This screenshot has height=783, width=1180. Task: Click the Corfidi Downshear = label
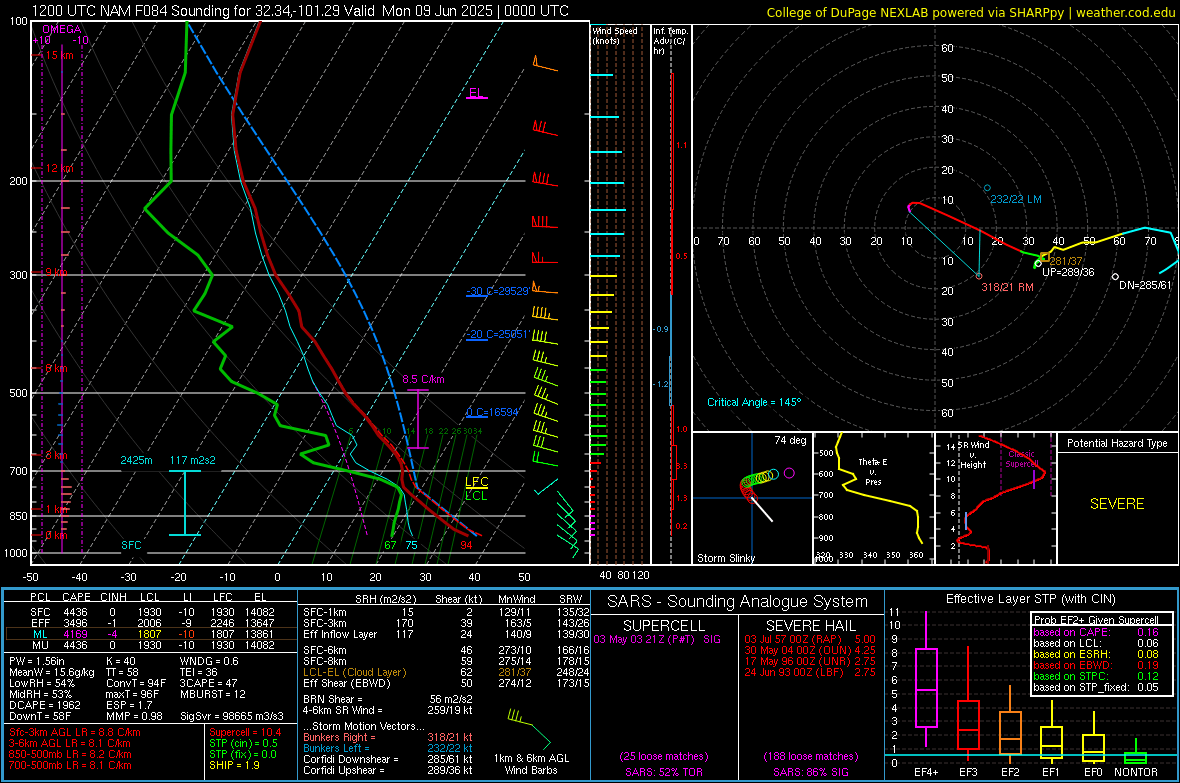(347, 759)
